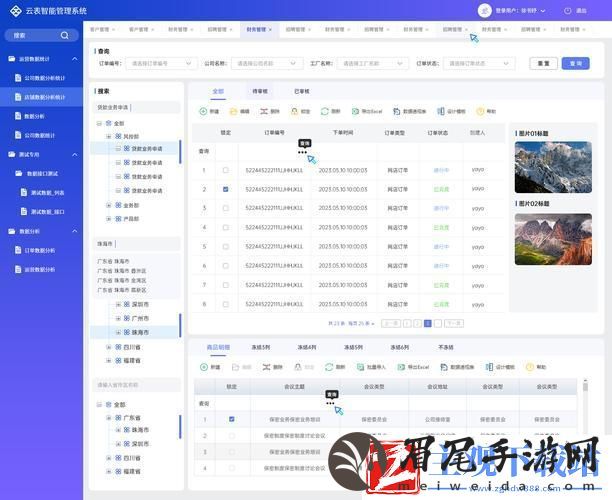Click 删除 icon in 商品明细 toolbar
Viewport: 612px width, 500px height.
pyautogui.click(x=267, y=367)
